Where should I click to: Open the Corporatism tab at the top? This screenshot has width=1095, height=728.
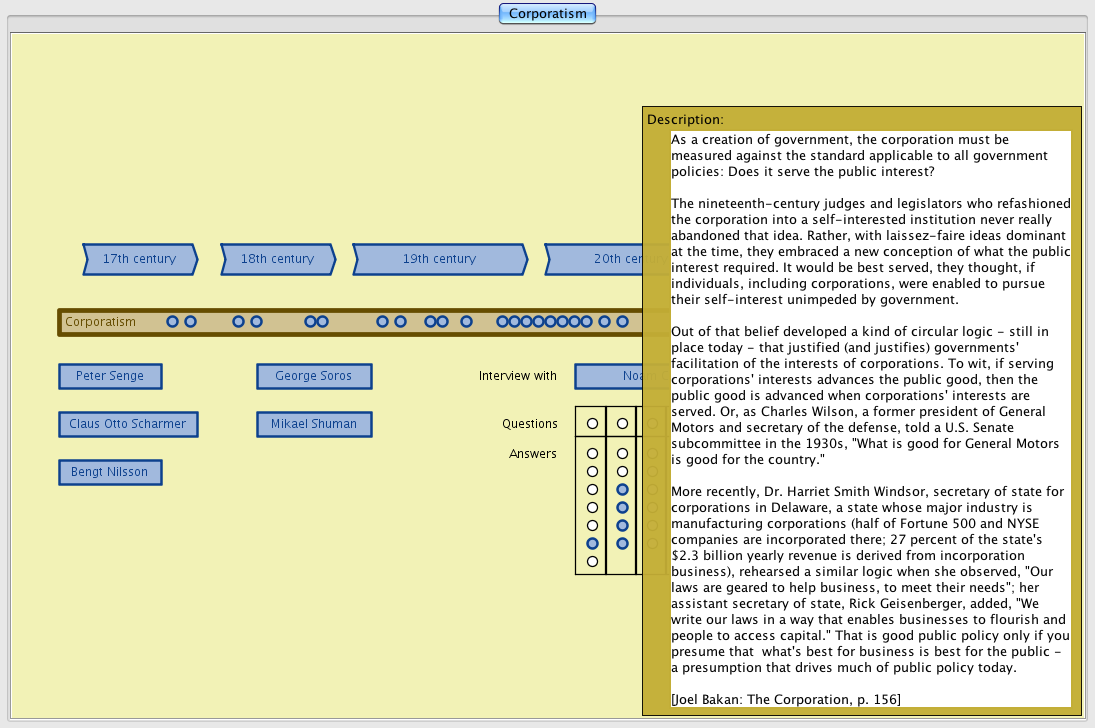pyautogui.click(x=547, y=14)
